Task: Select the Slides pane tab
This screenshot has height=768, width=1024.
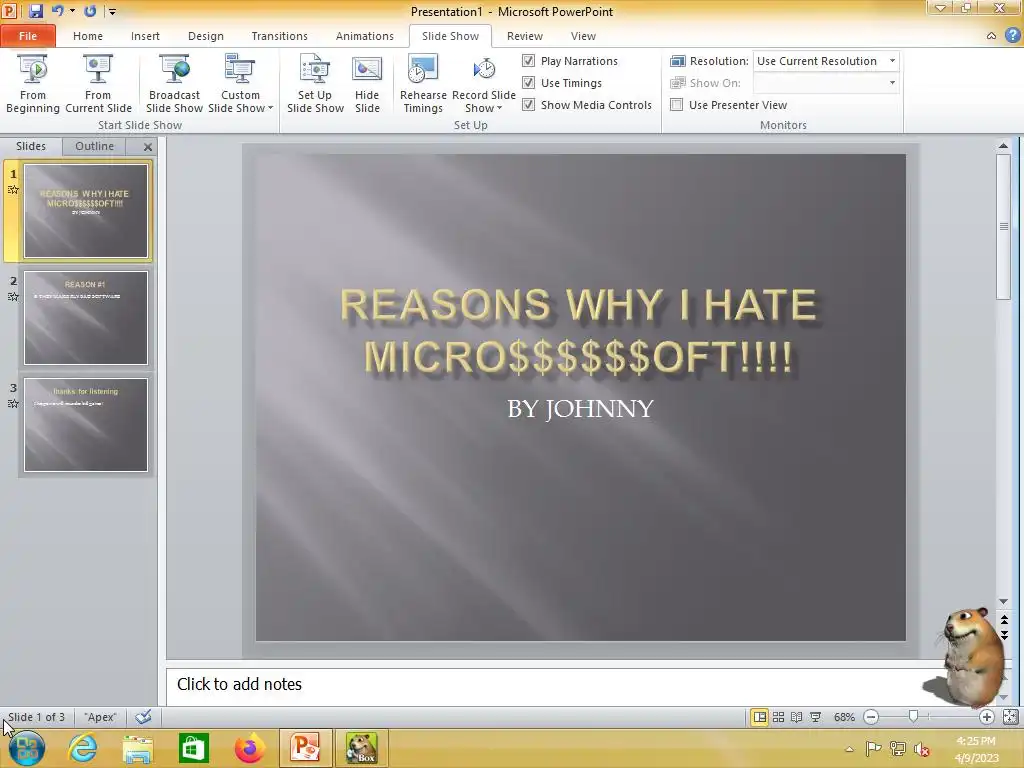Action: click(x=31, y=146)
